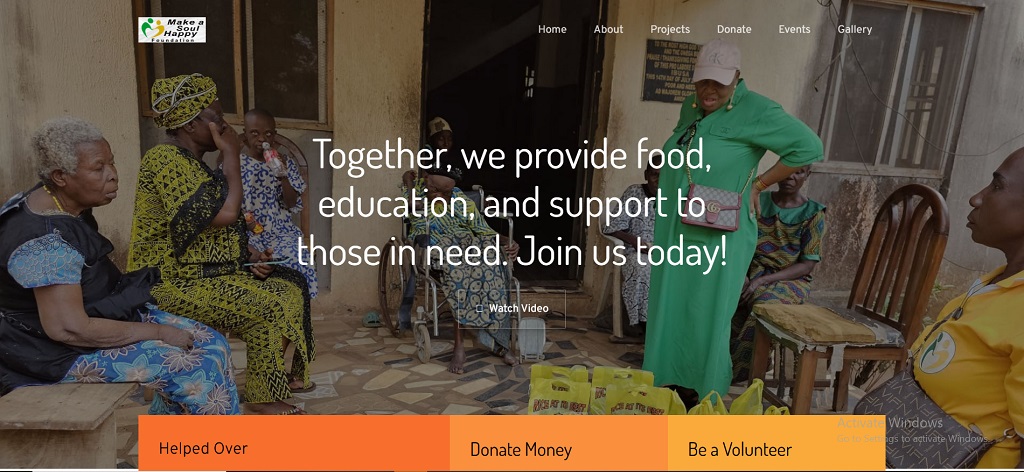Click the yellow-orange Be a Volunteer box
Image resolution: width=1024 pixels, height=472 pixels.
click(776, 443)
